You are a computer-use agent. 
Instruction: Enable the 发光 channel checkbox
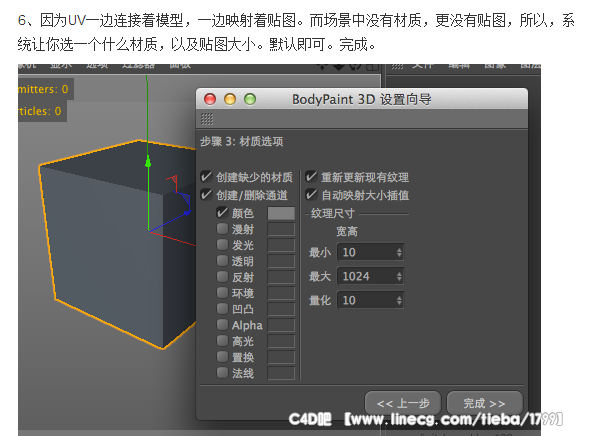pyautogui.click(x=222, y=244)
